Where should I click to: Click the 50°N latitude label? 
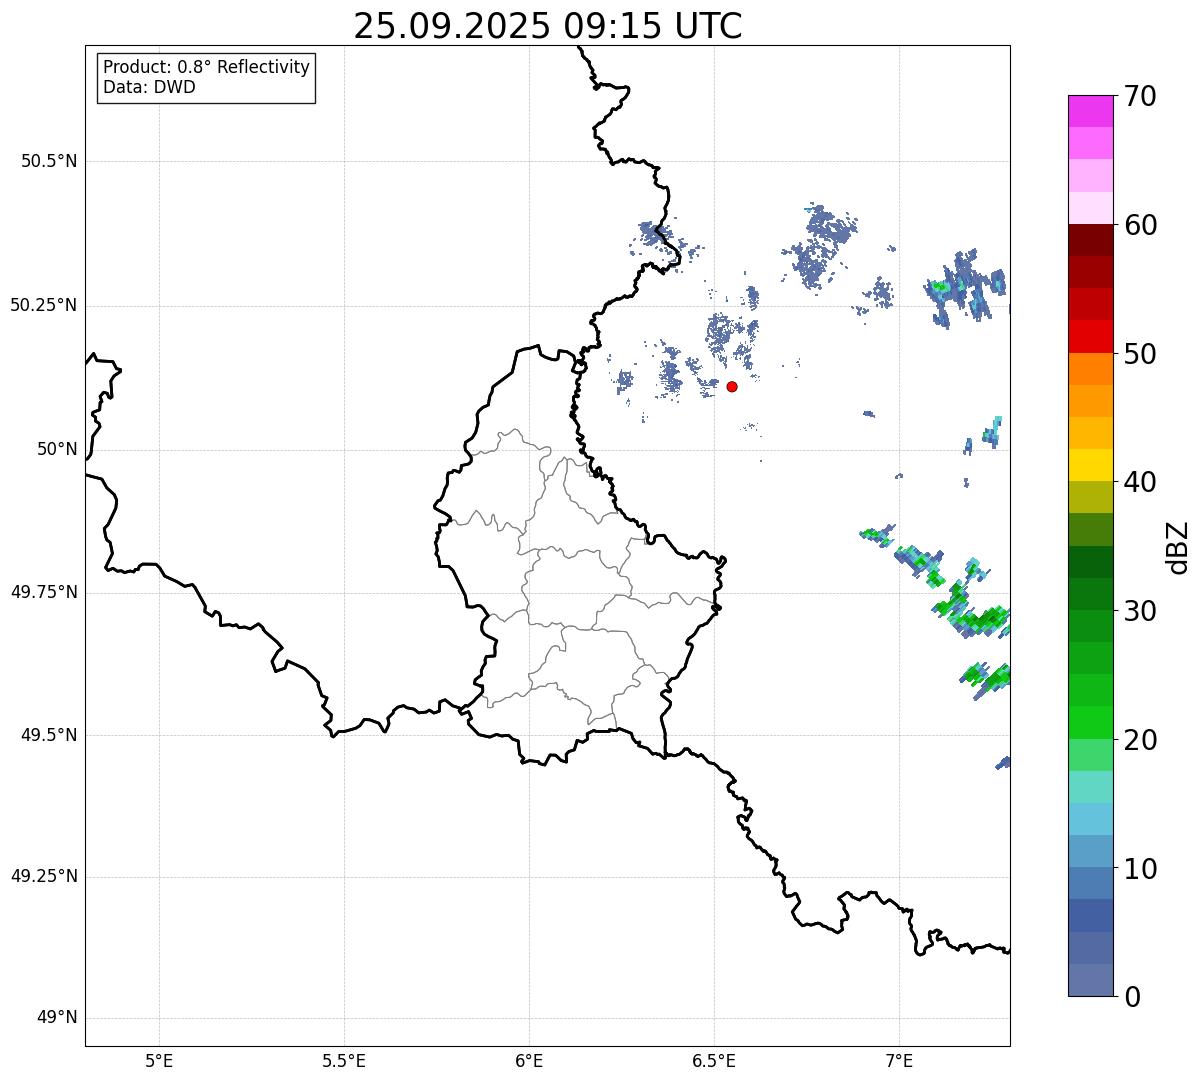pos(58,449)
